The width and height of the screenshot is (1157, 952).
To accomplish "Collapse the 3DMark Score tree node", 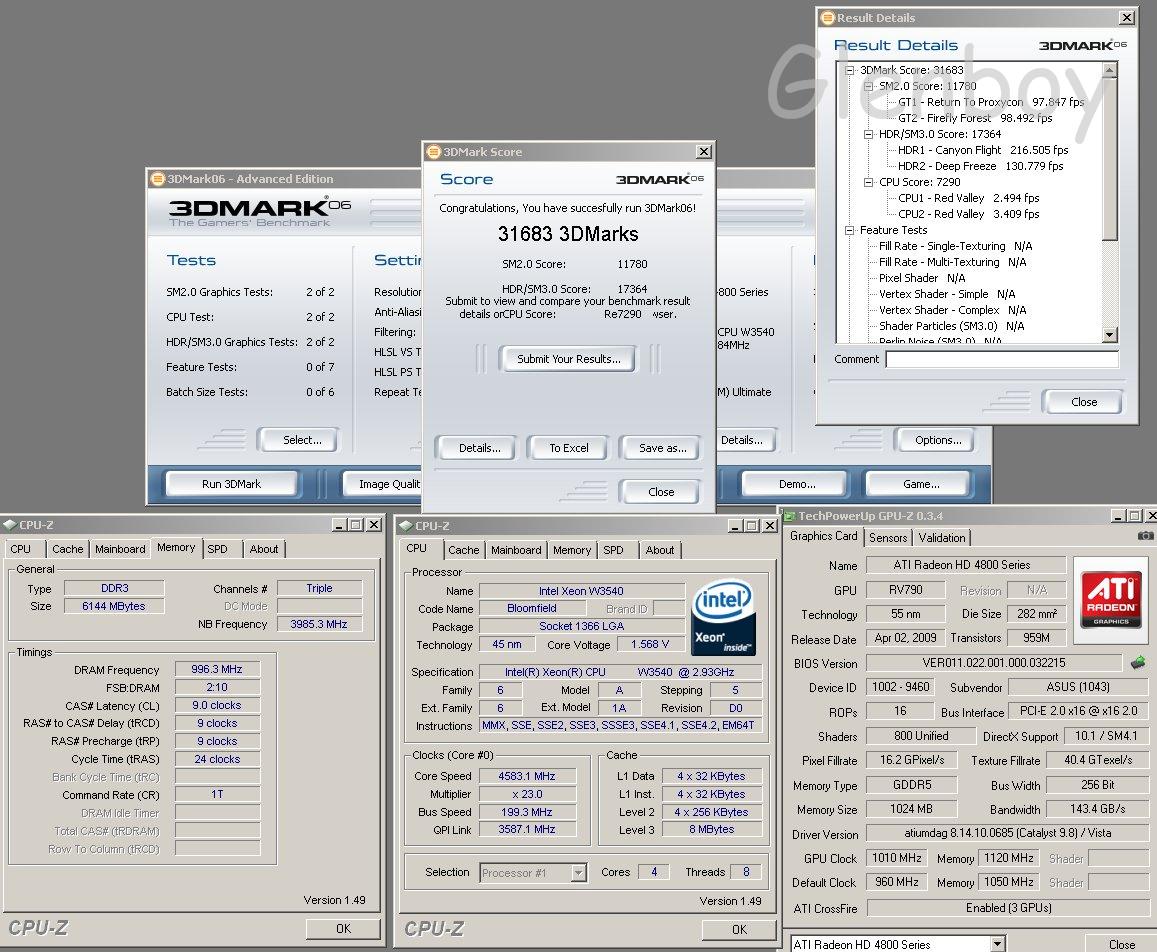I will click(850, 70).
